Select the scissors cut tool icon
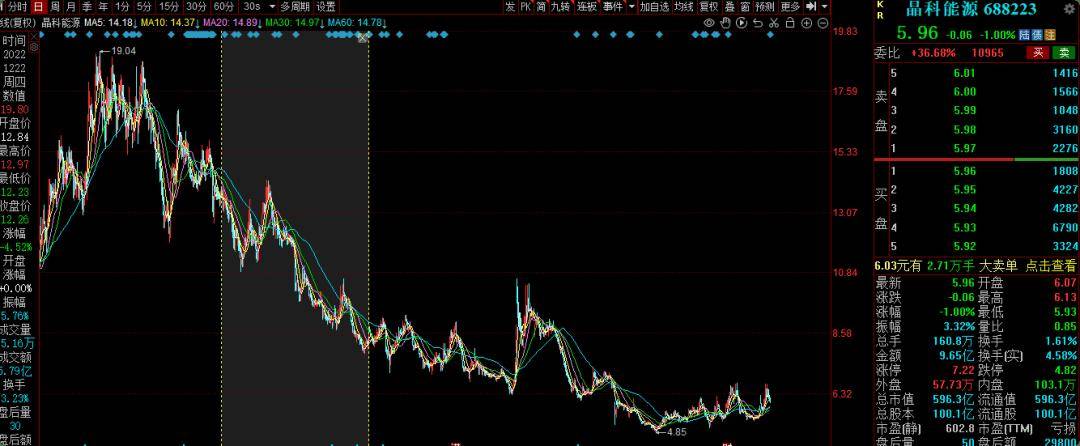Image resolution: width=1080 pixels, height=446 pixels. 774,23
